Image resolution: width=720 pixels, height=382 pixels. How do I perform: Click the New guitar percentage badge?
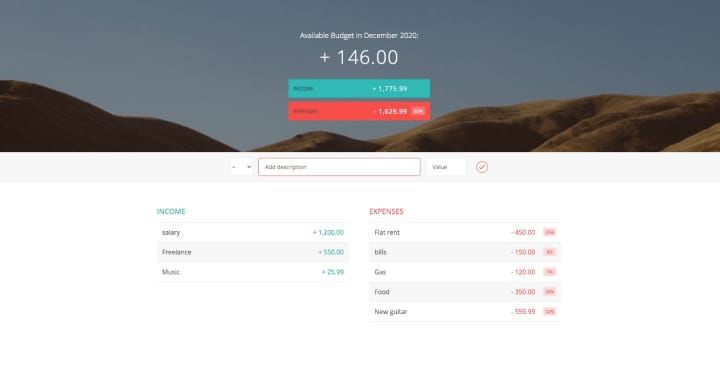coord(550,311)
